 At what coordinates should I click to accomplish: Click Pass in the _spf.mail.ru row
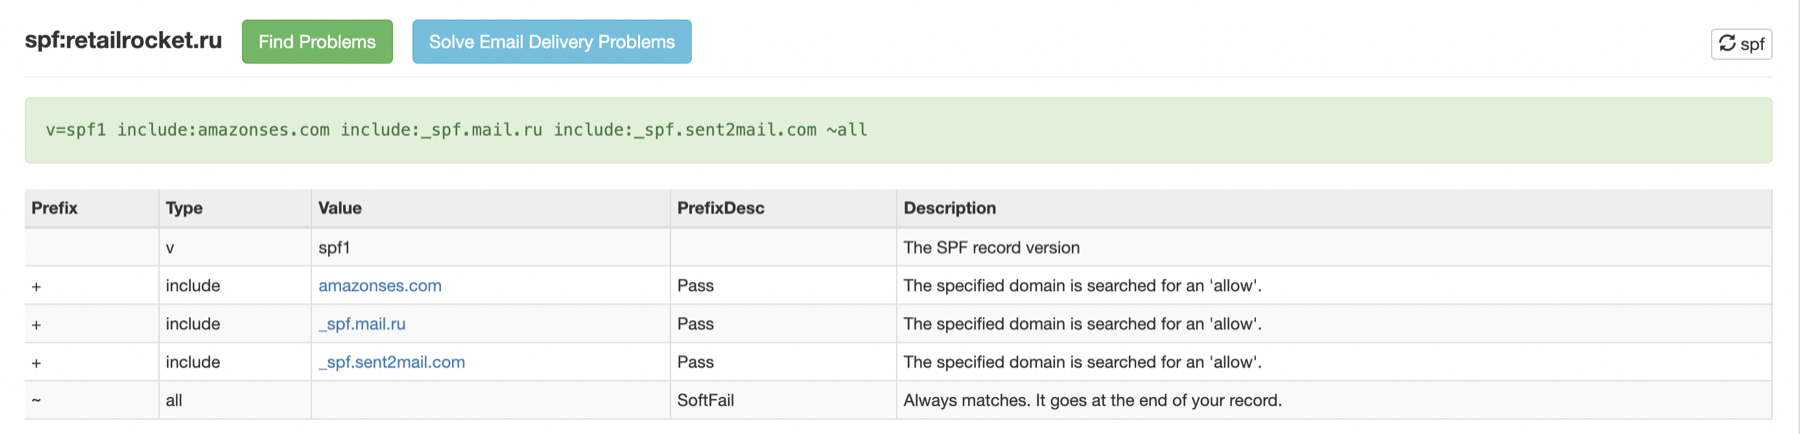(x=696, y=324)
